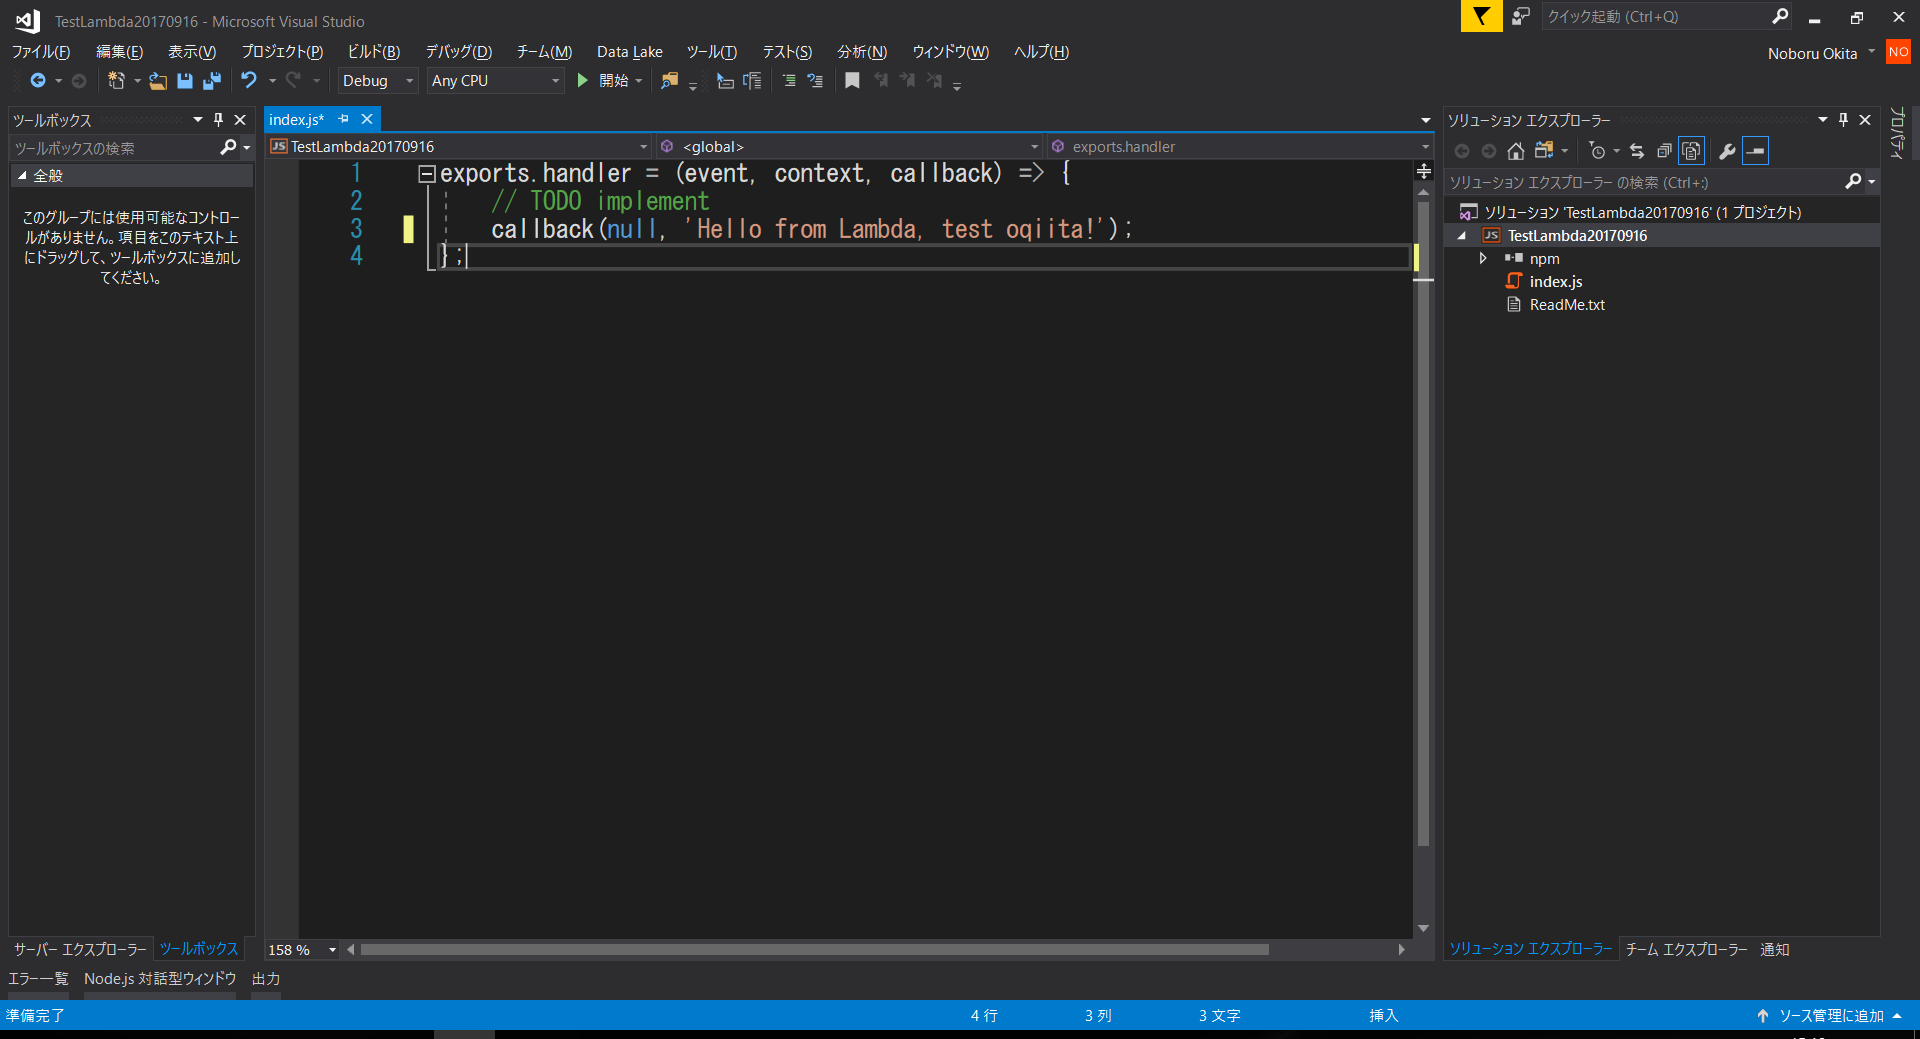
Task: Save index.js with the Save icon
Action: click(185, 81)
